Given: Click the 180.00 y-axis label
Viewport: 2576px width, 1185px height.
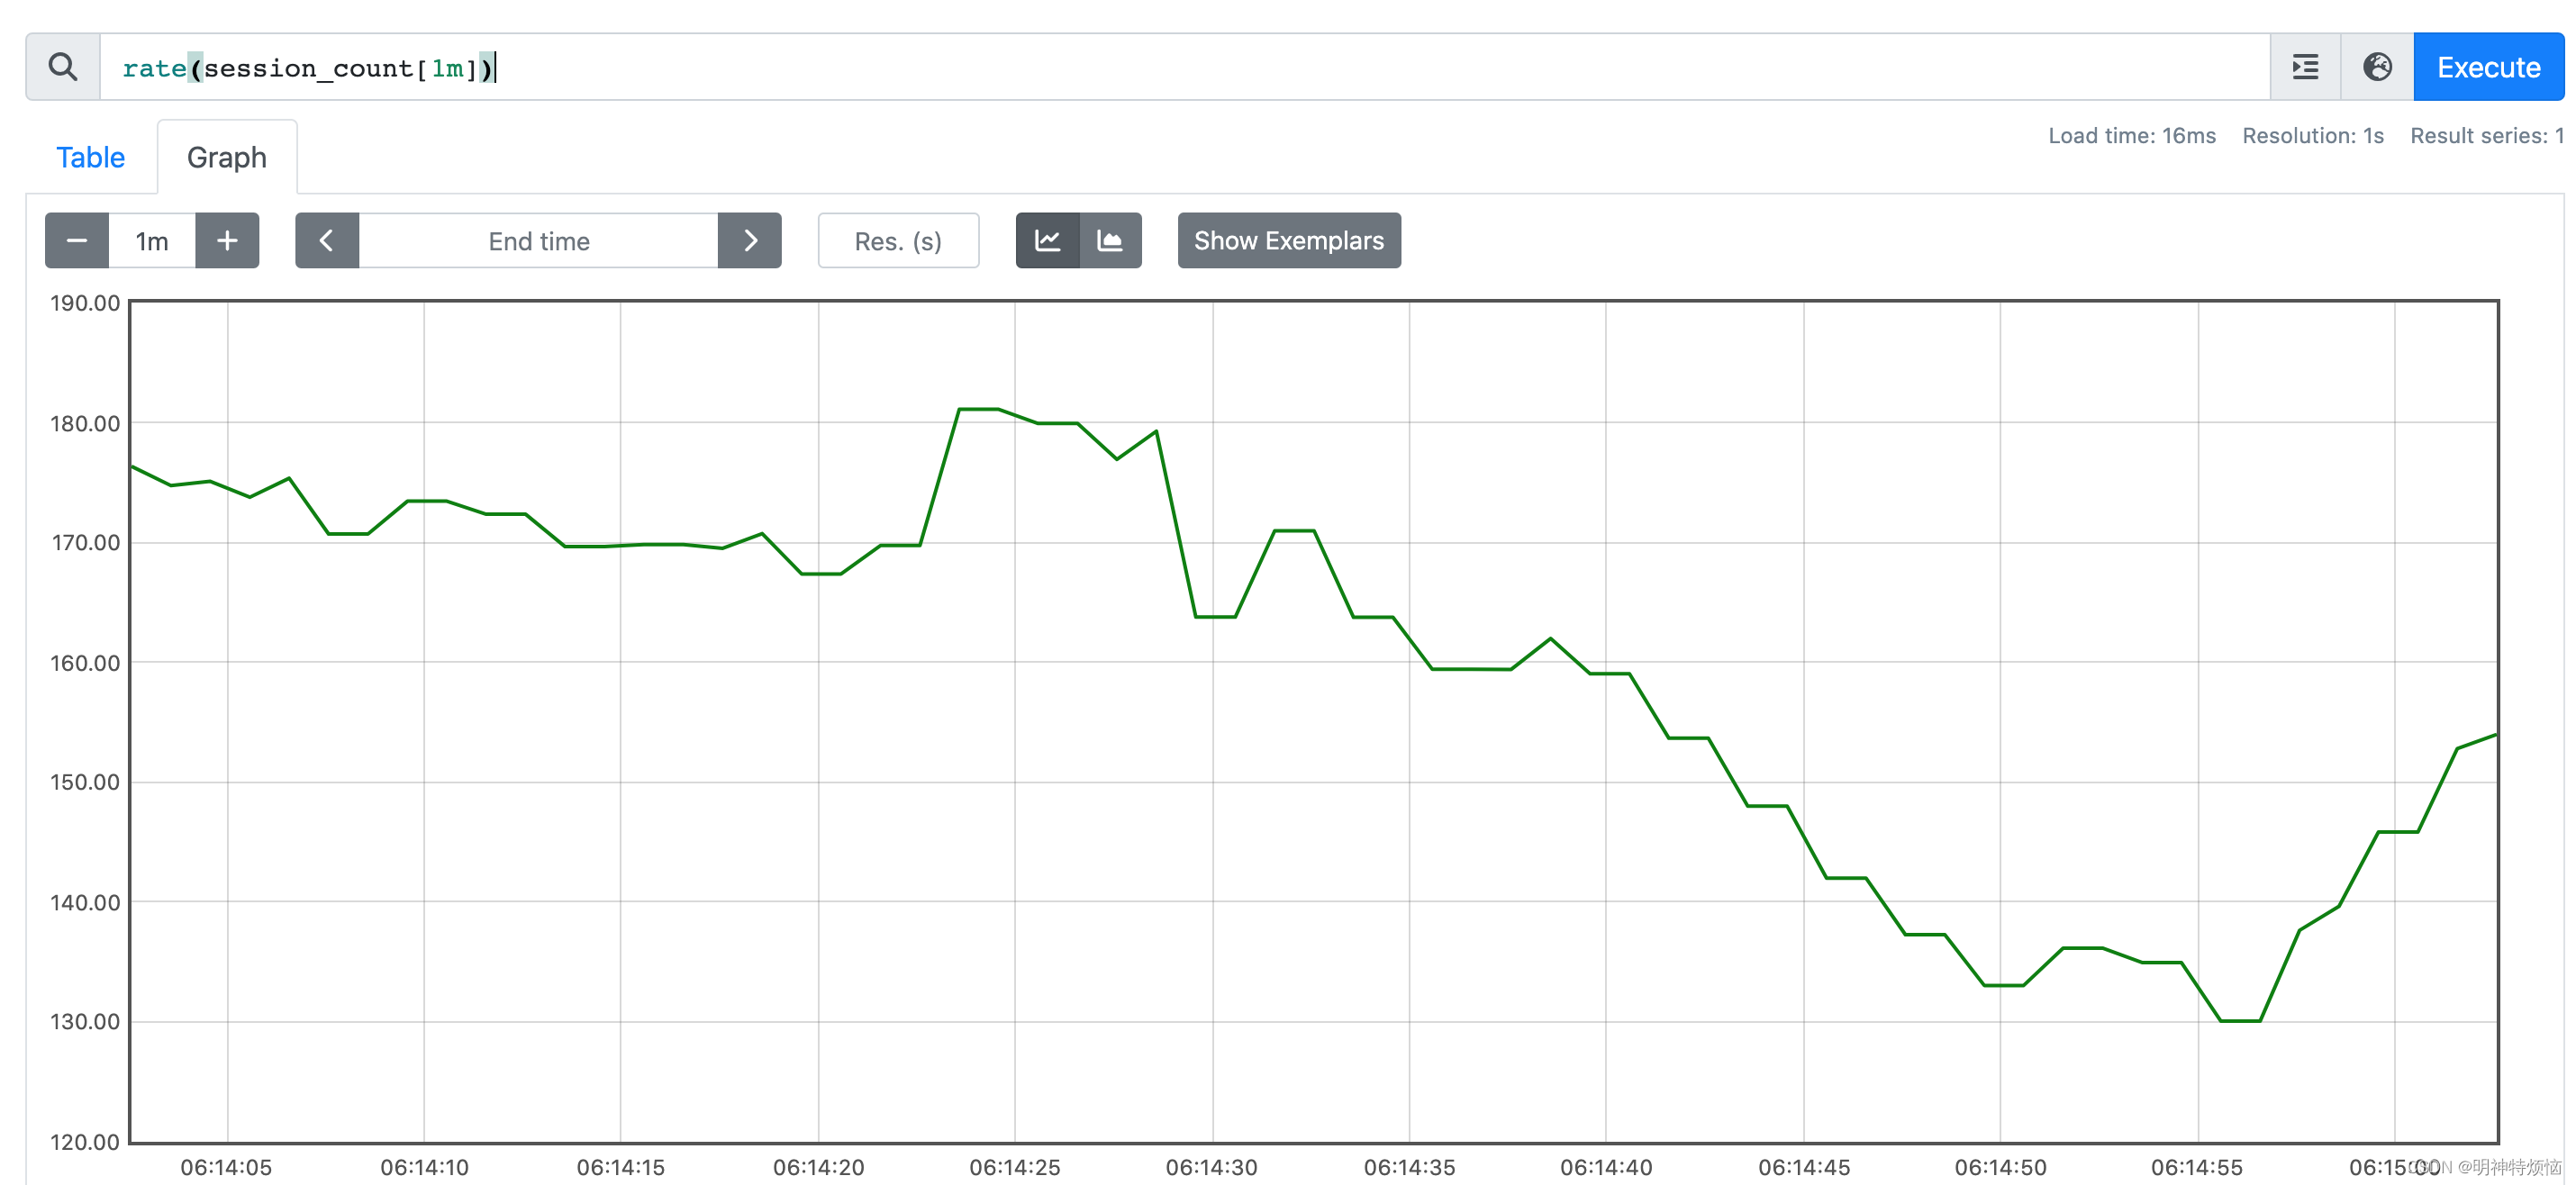Looking at the screenshot, I should coord(85,423).
